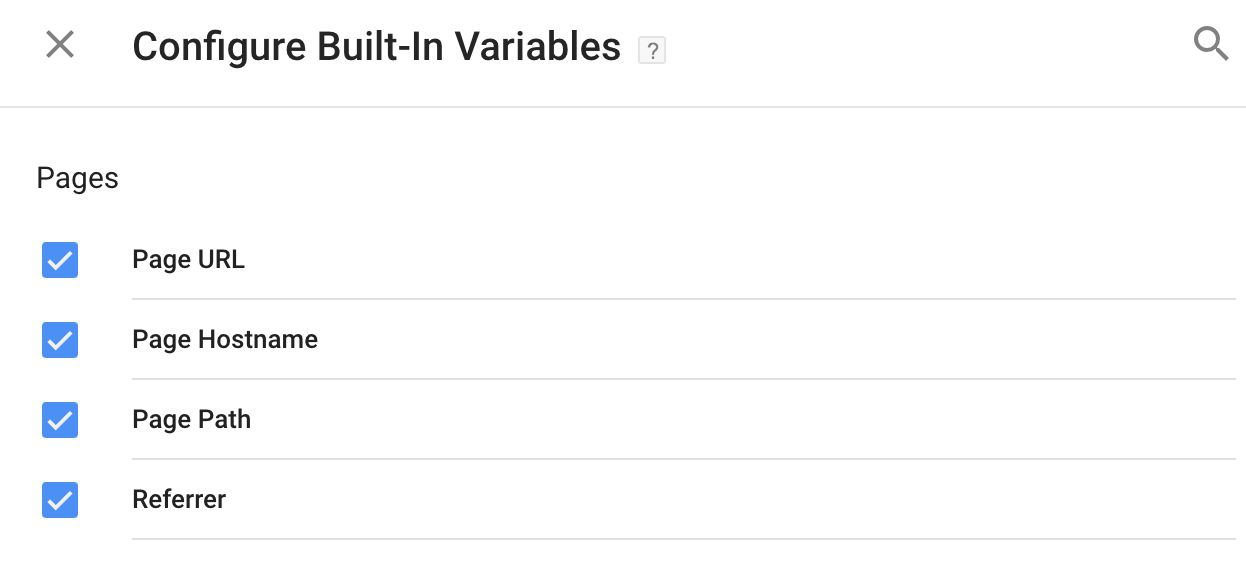1246x562 pixels.
Task: Click the blue tick next to Page Path
Action: coord(60,420)
